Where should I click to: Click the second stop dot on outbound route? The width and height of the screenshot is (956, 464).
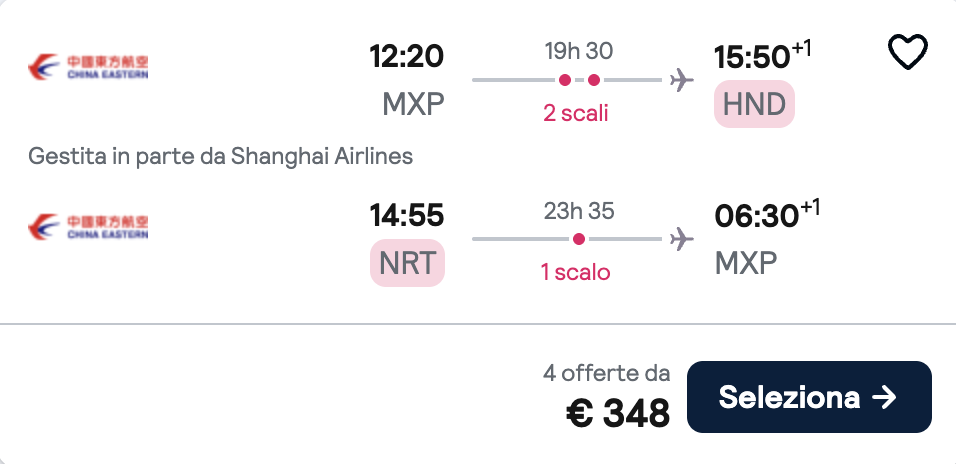click(x=594, y=80)
